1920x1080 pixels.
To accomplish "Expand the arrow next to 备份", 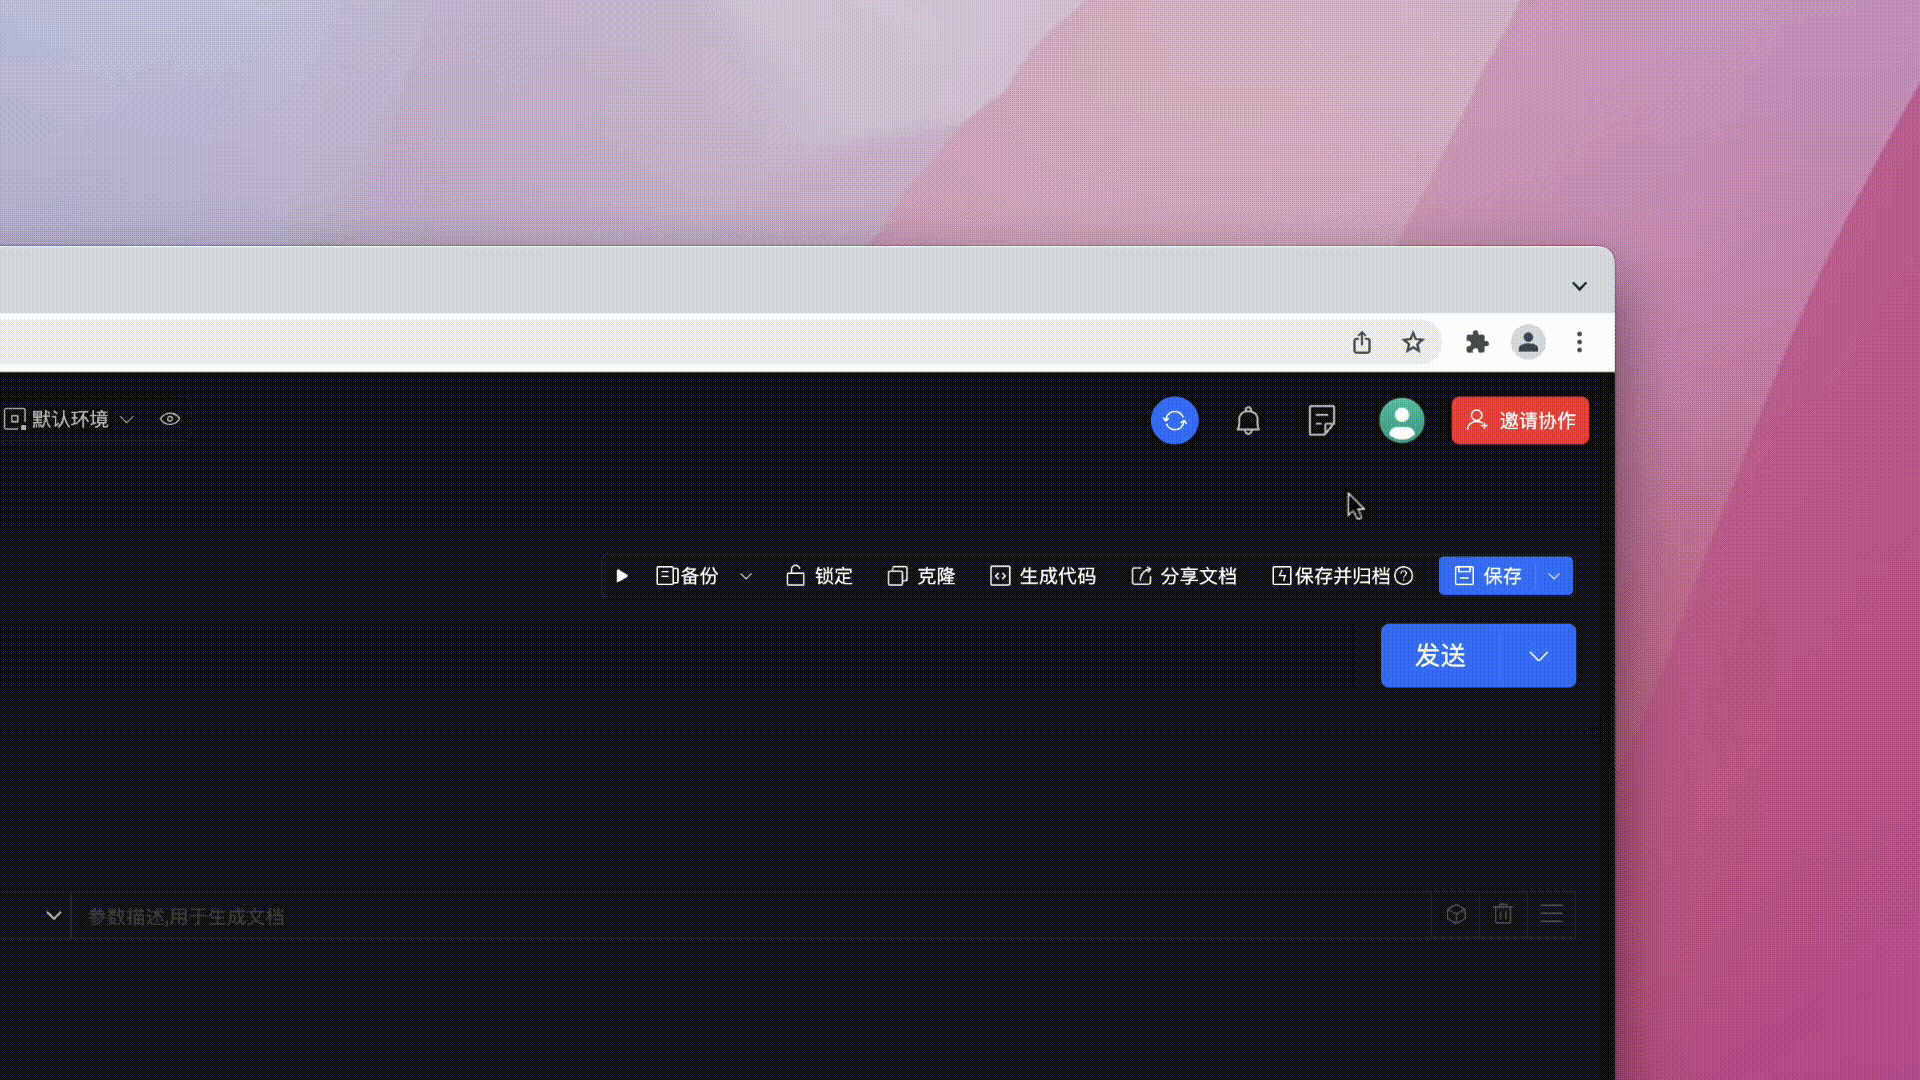I will 746,576.
